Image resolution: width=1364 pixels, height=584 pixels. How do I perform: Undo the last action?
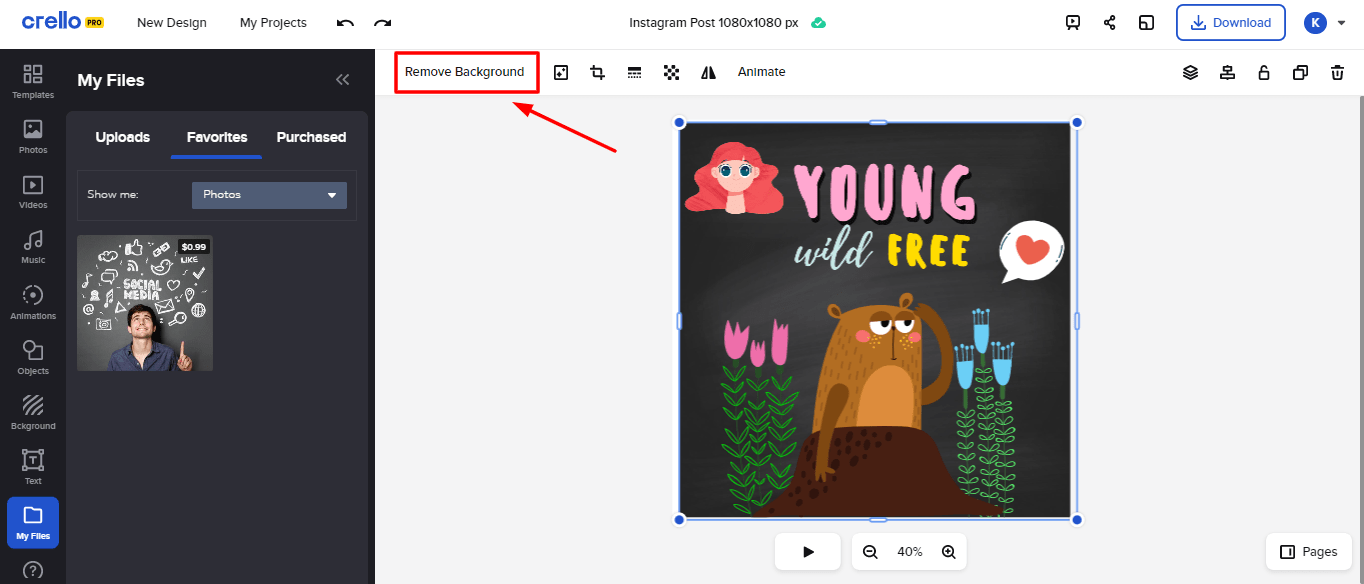(345, 23)
